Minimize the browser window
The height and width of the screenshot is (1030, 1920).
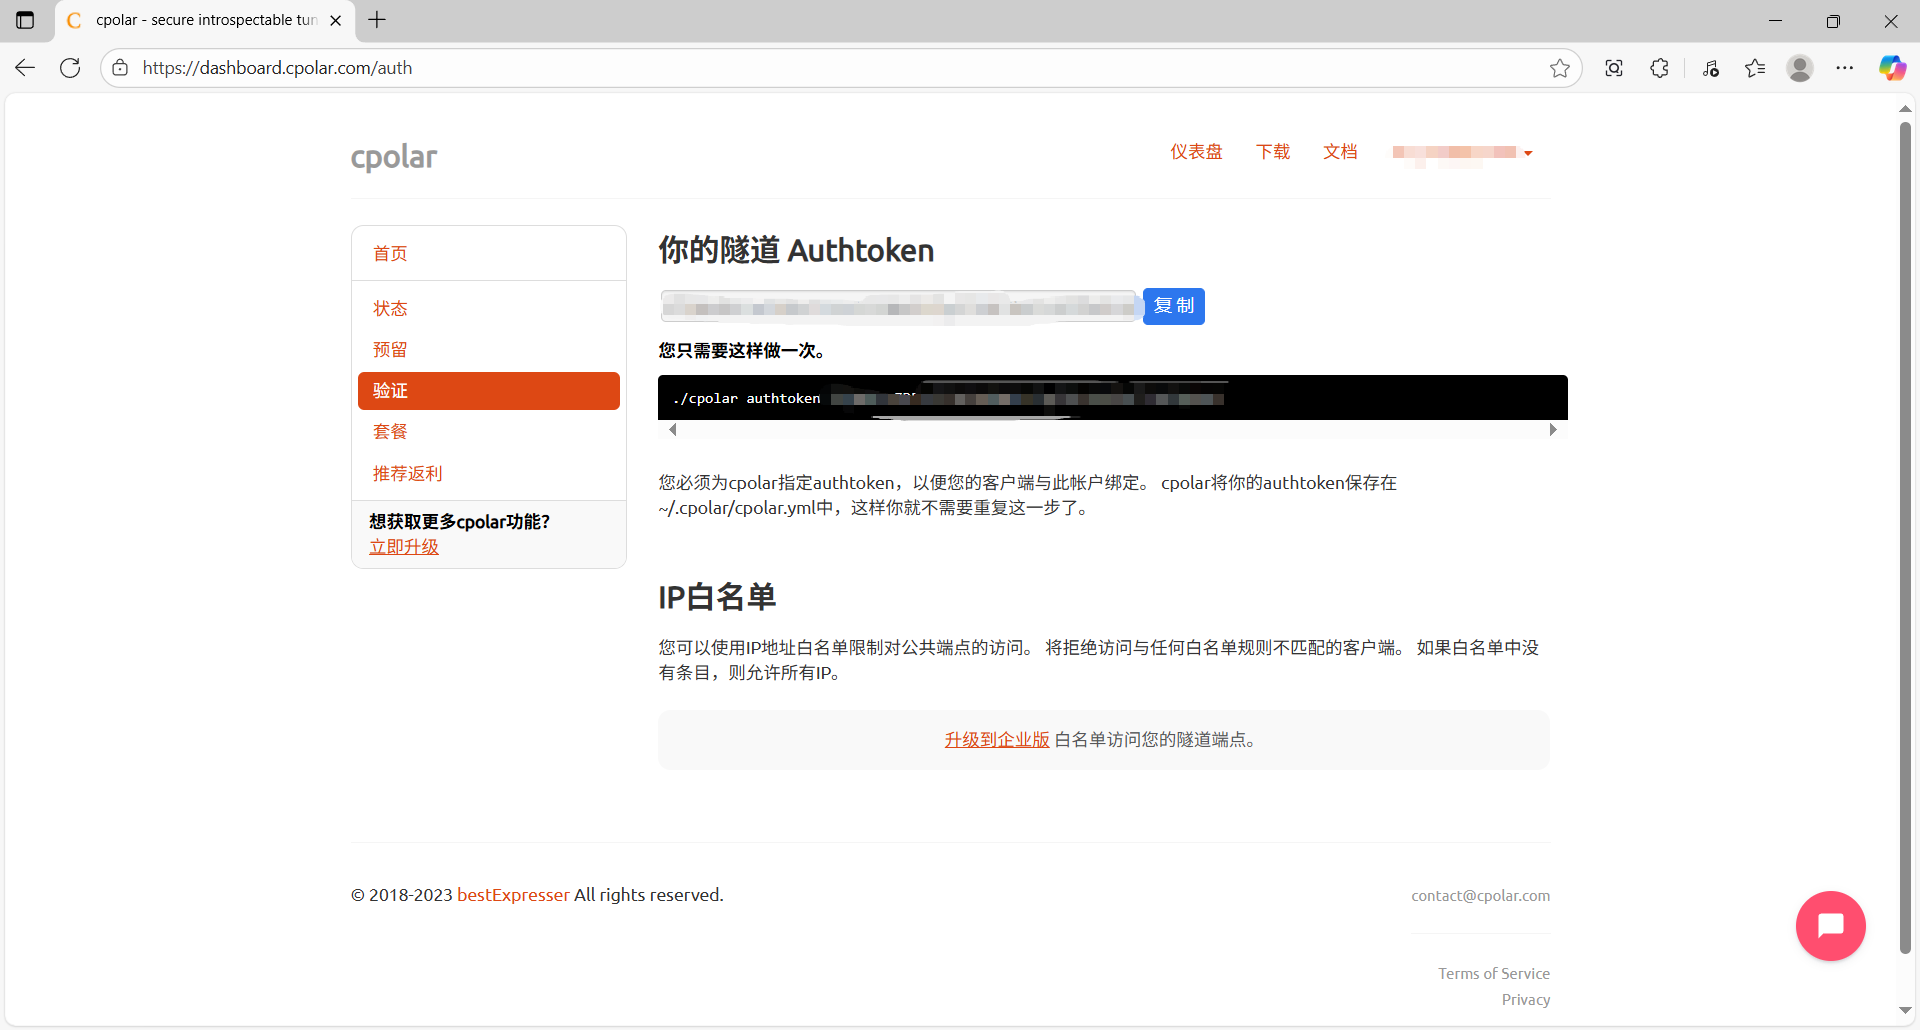click(1776, 20)
